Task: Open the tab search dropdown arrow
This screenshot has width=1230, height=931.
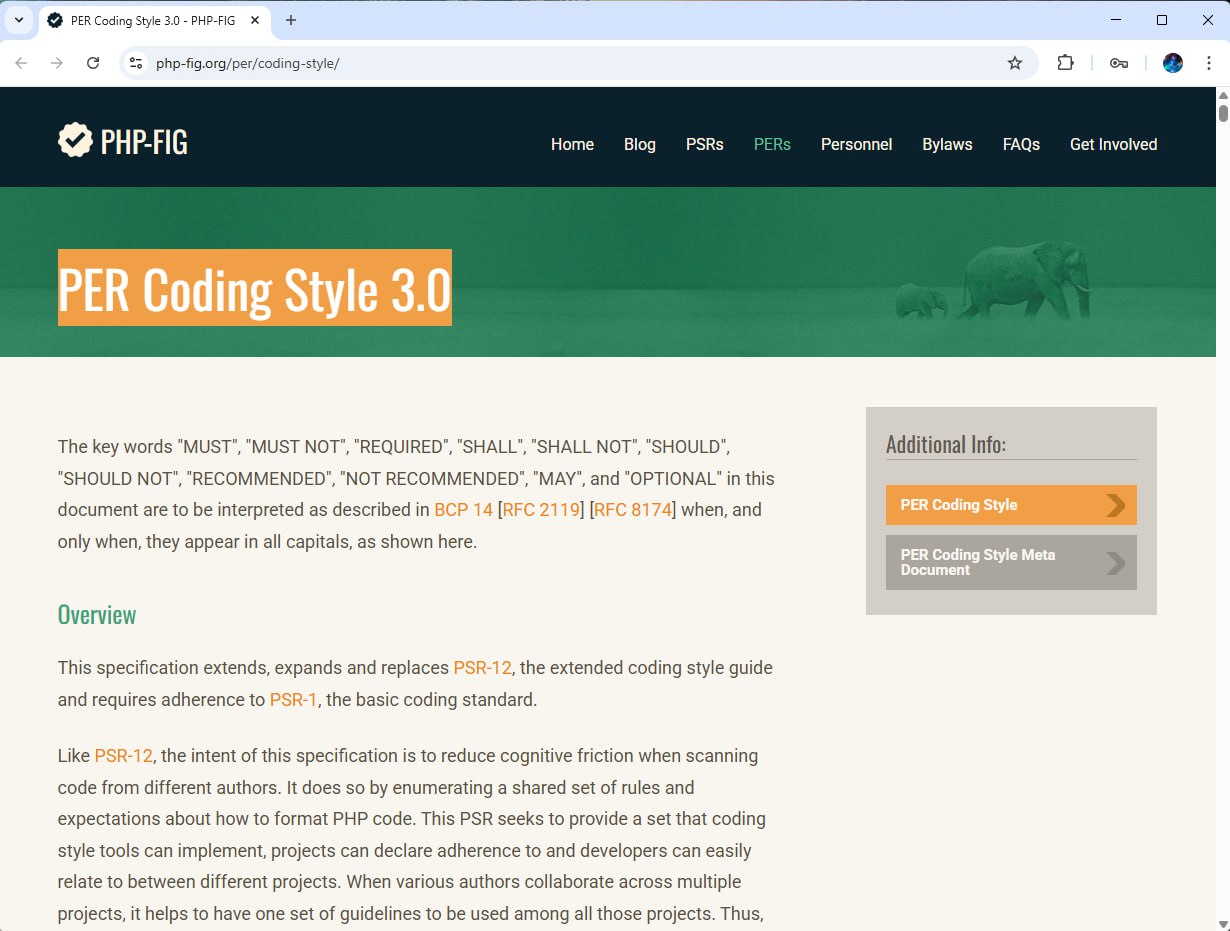Action: point(18,20)
